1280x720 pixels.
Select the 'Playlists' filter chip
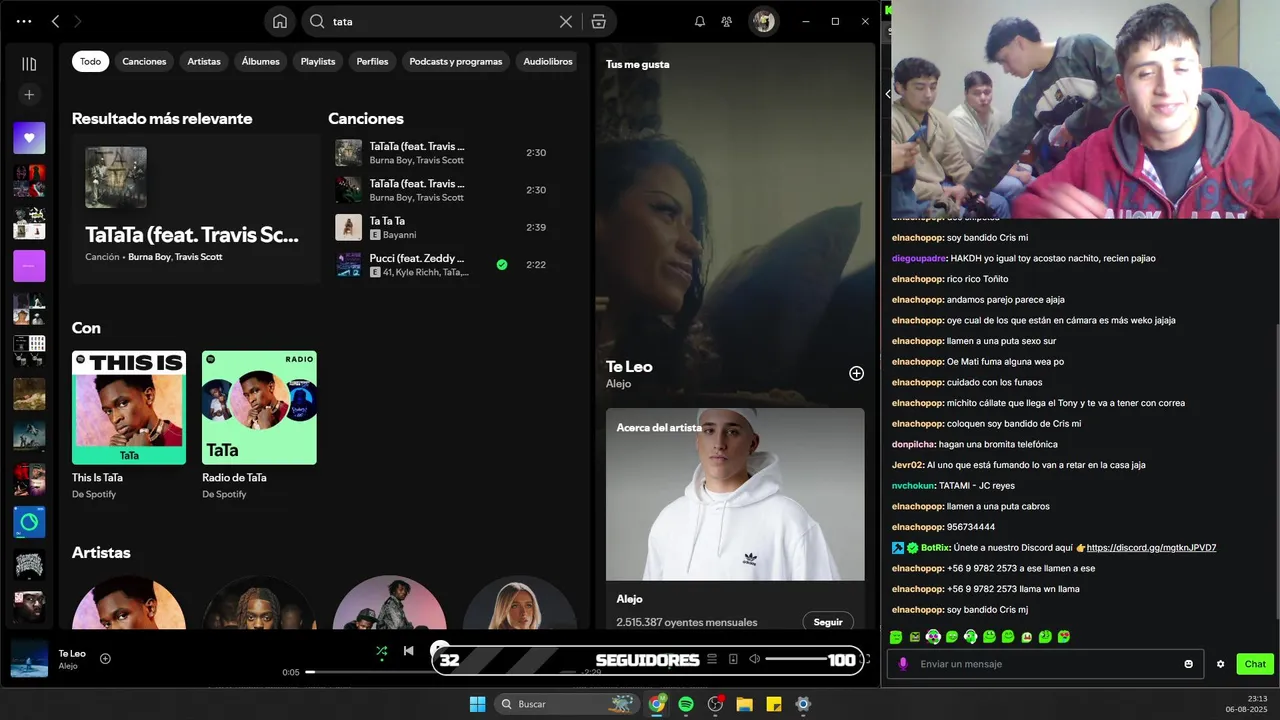318,61
